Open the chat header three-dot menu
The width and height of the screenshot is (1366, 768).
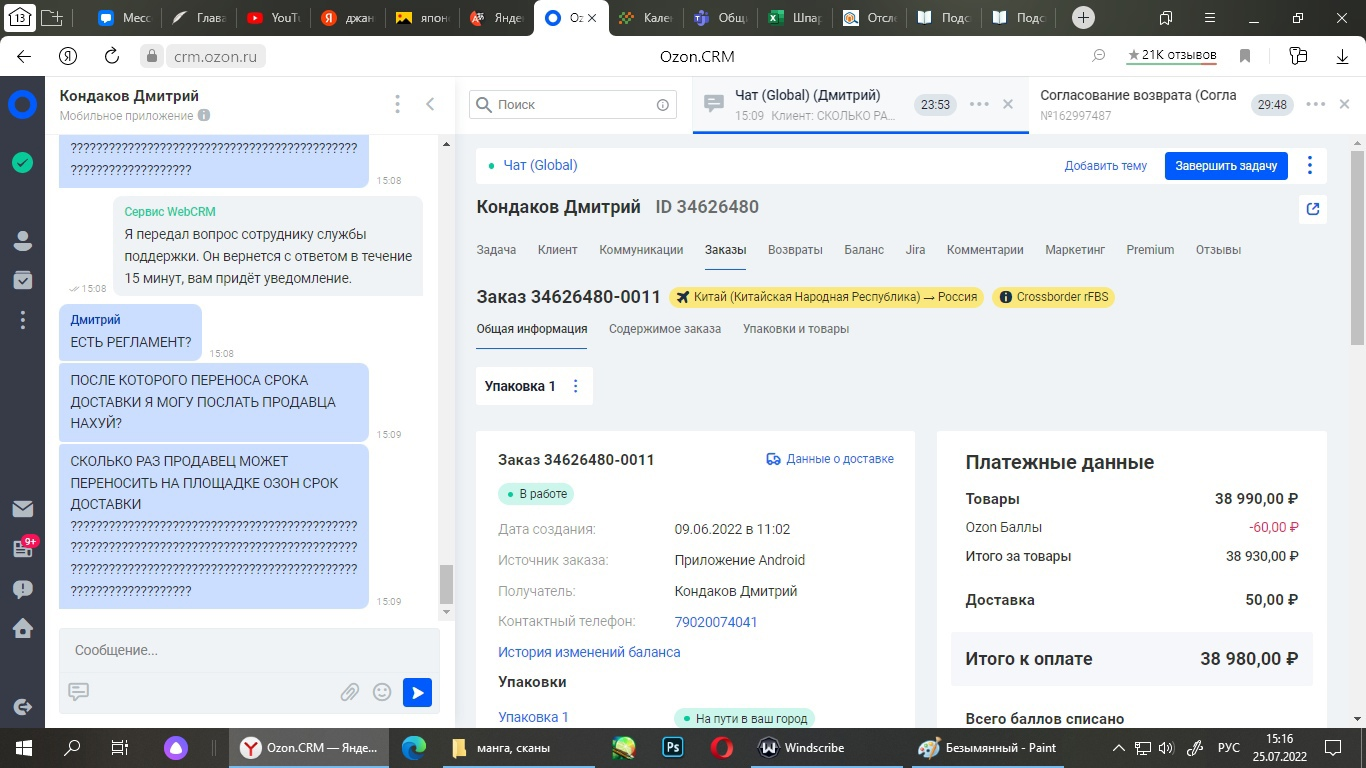pyautogui.click(x=397, y=104)
